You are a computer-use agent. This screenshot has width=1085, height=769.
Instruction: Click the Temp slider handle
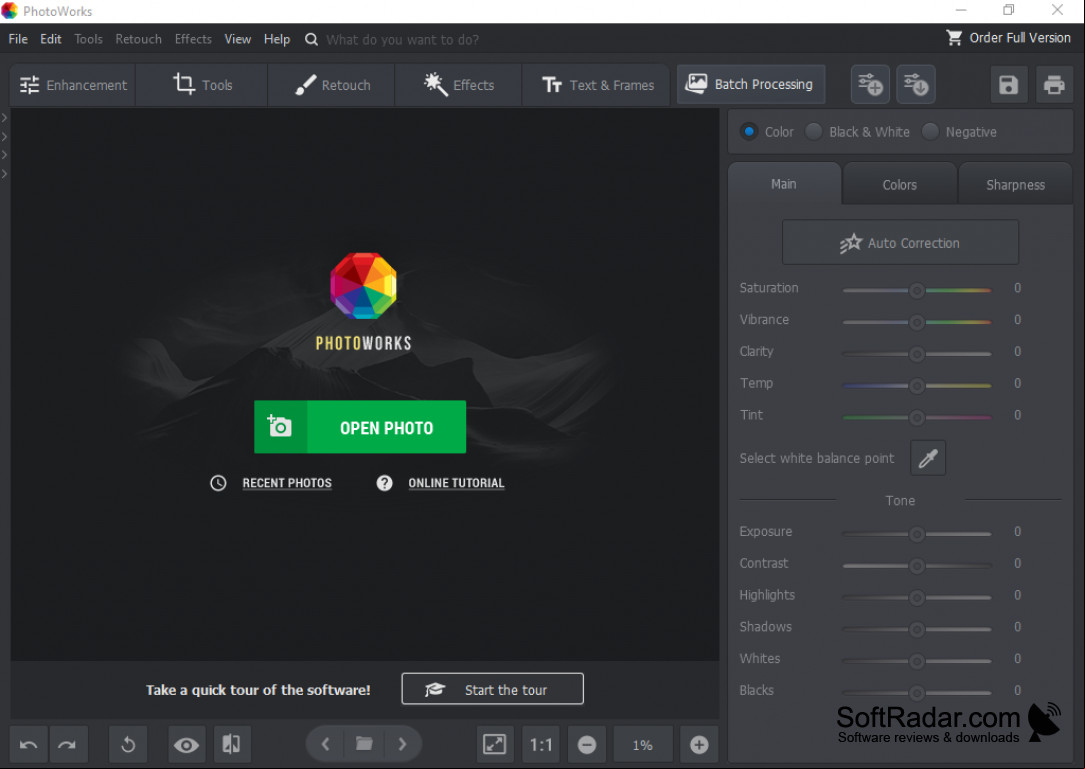917,386
